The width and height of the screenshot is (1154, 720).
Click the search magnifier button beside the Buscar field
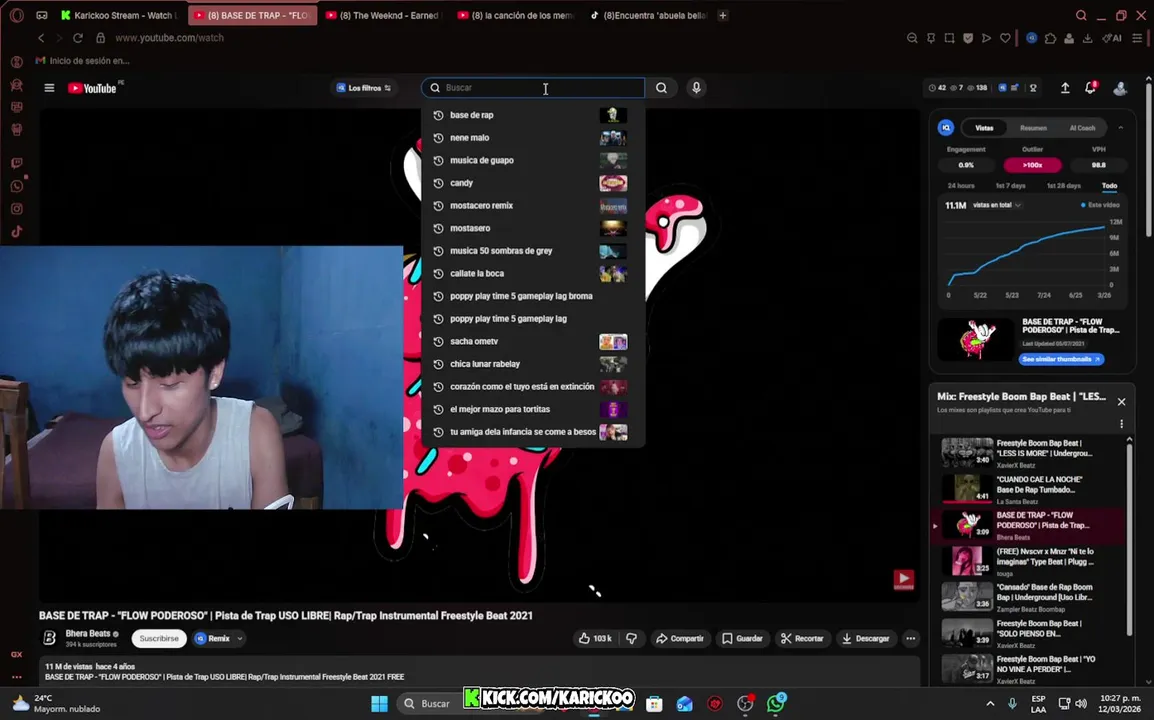click(x=662, y=88)
